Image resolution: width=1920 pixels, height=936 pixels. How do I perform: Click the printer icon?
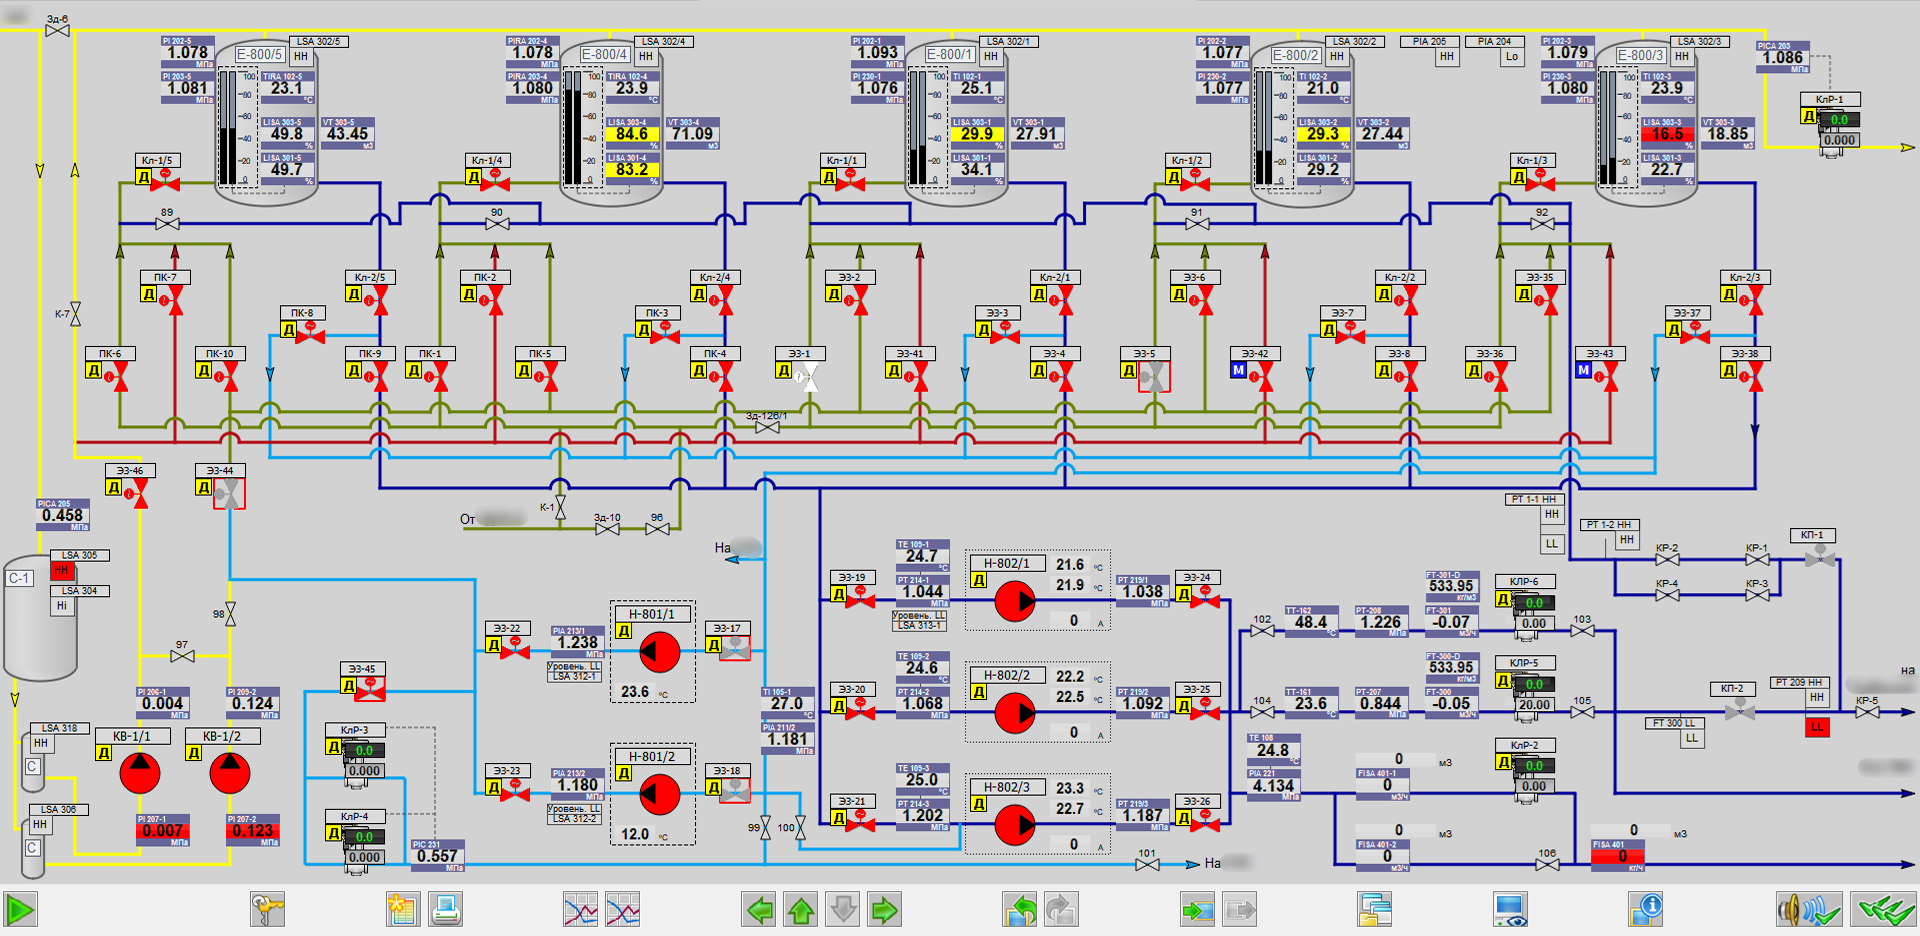tap(445, 910)
